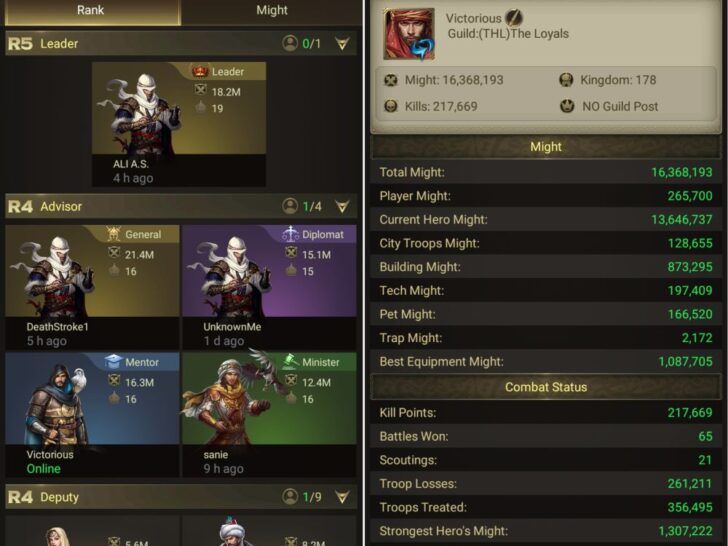Click the Minister gavel icon on sanie

coord(290,362)
